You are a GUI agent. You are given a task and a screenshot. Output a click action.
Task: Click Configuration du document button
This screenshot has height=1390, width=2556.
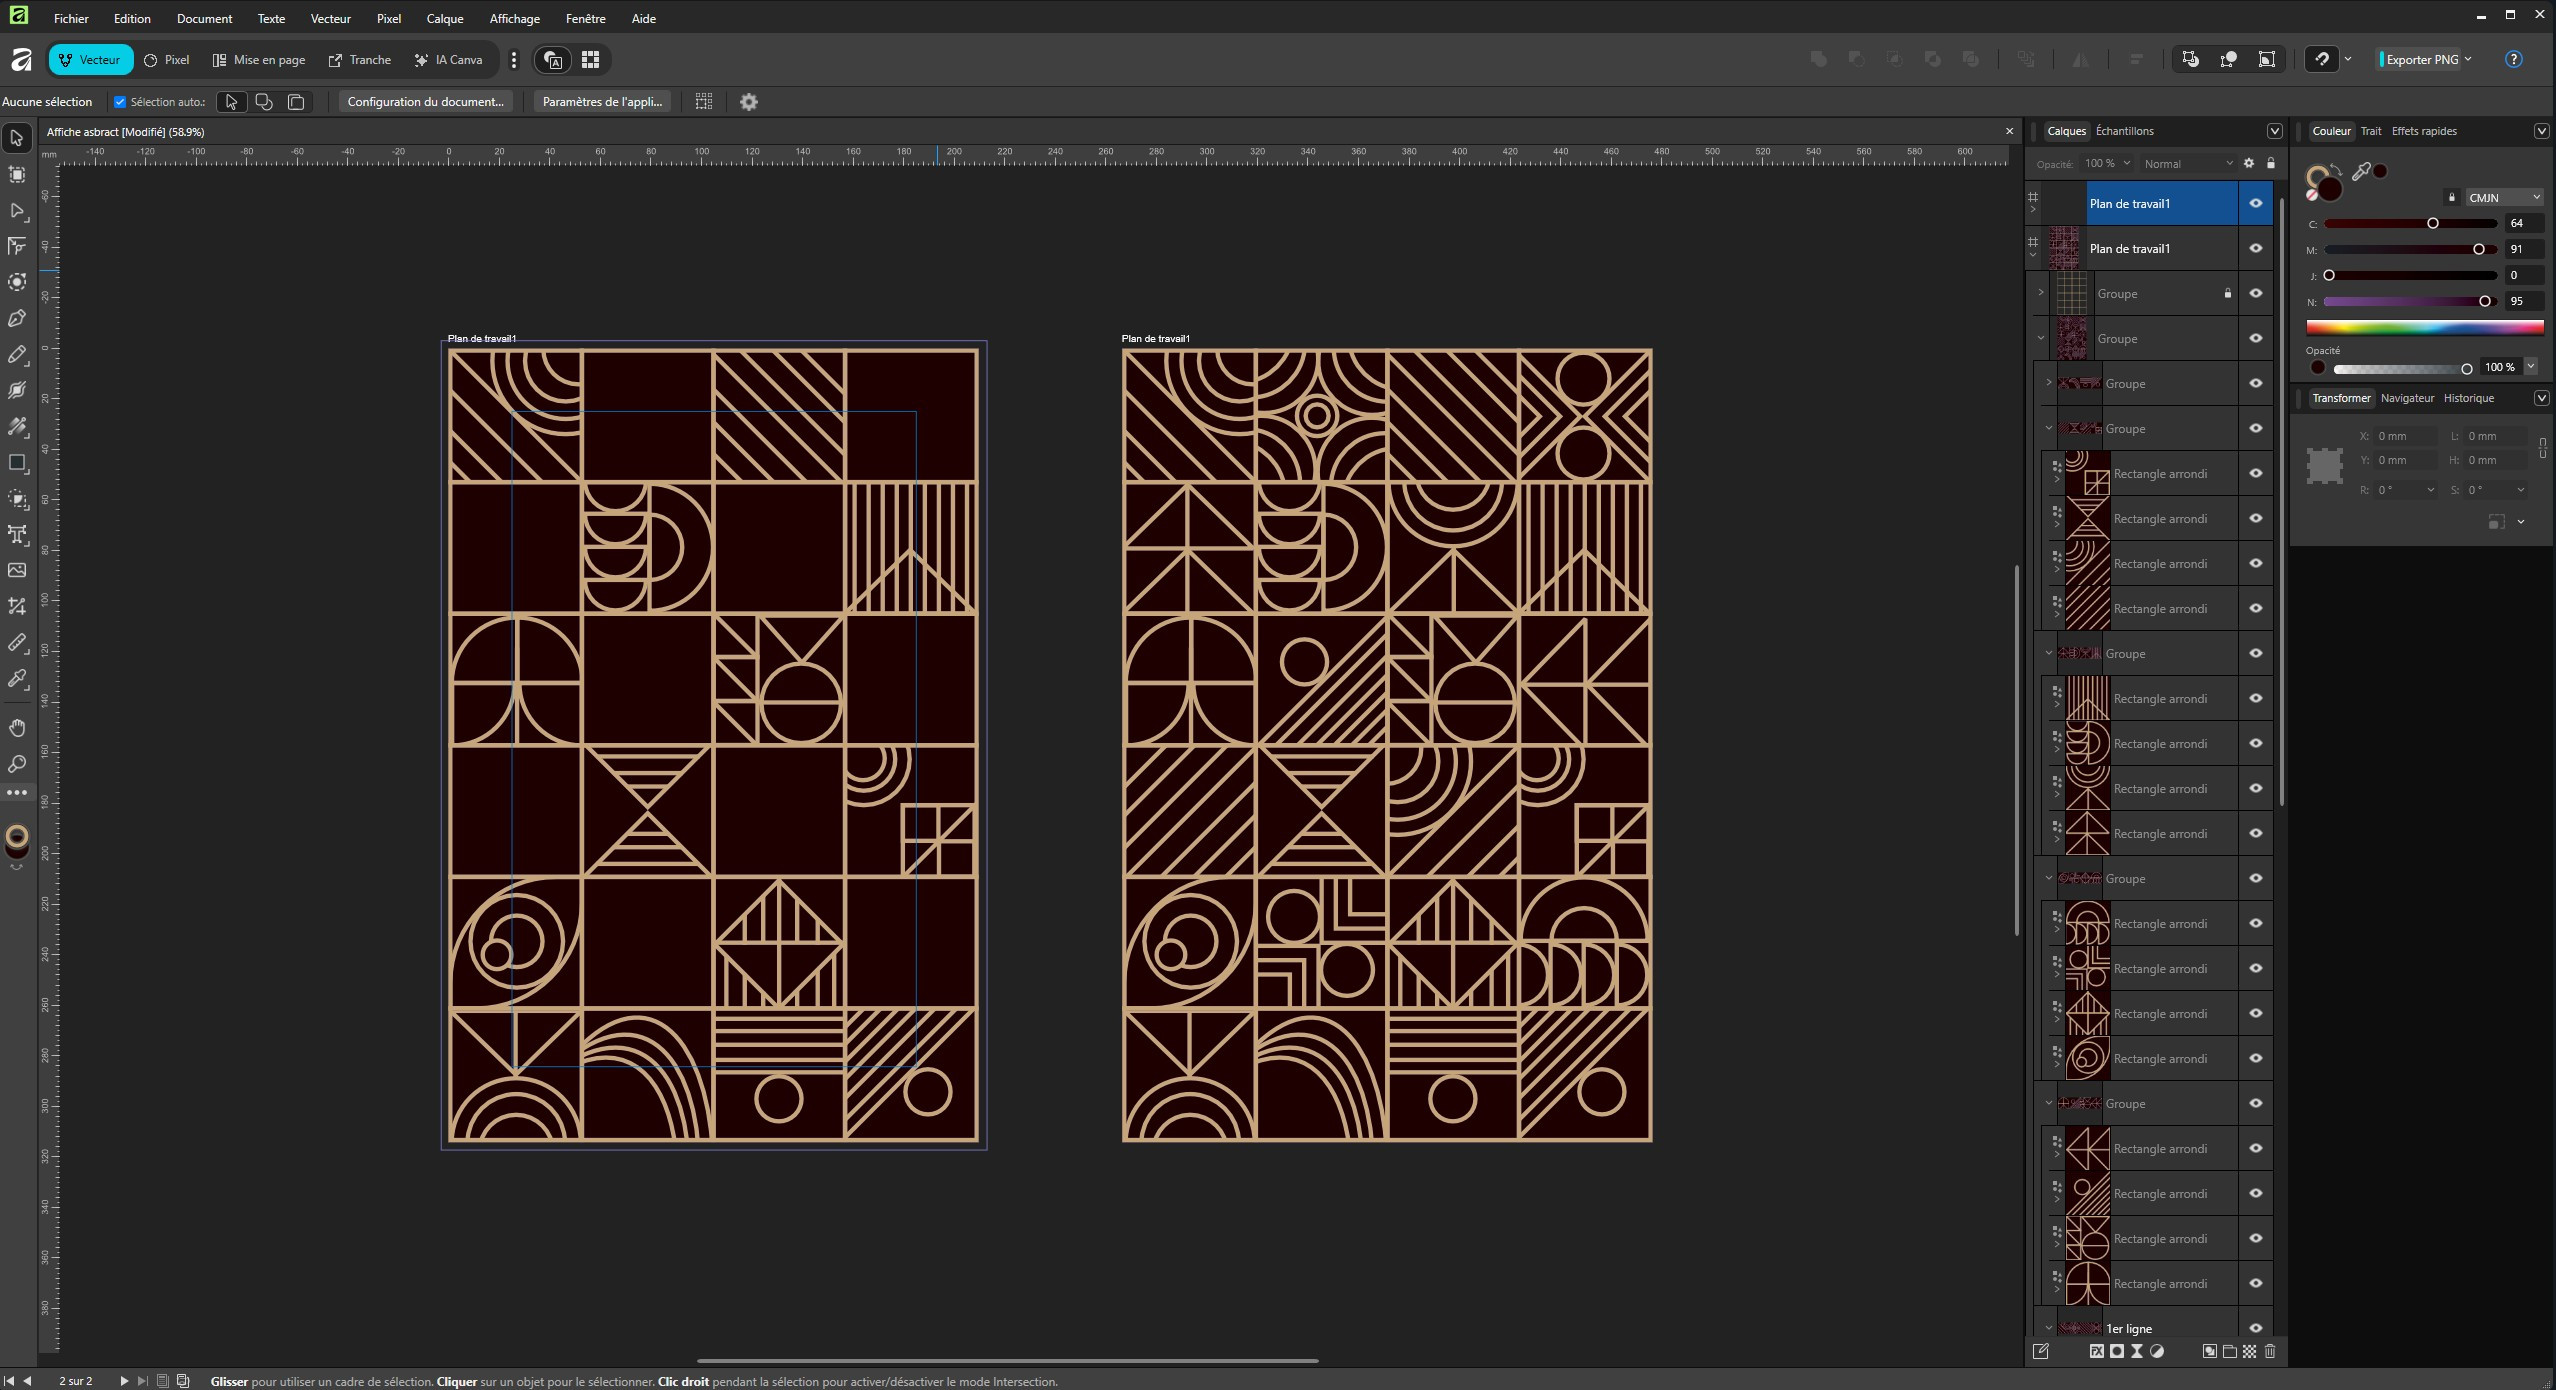(x=425, y=102)
